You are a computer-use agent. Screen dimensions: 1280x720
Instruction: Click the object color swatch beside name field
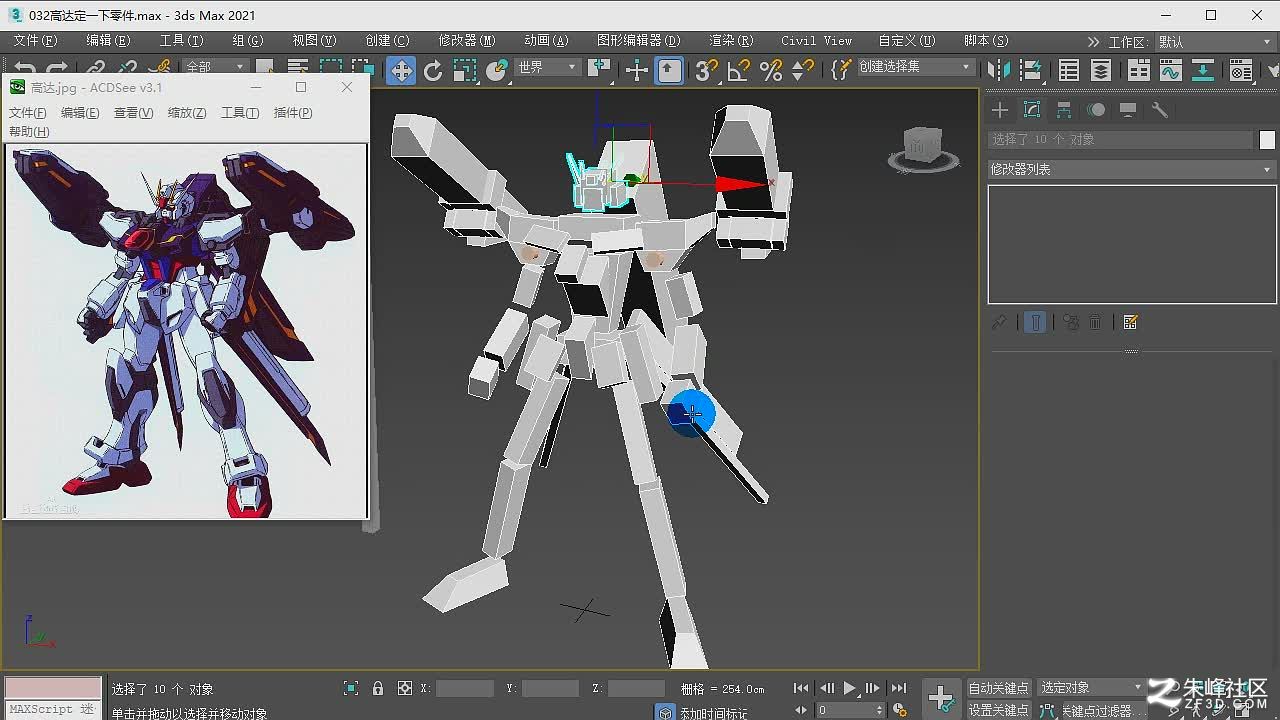coord(1267,140)
